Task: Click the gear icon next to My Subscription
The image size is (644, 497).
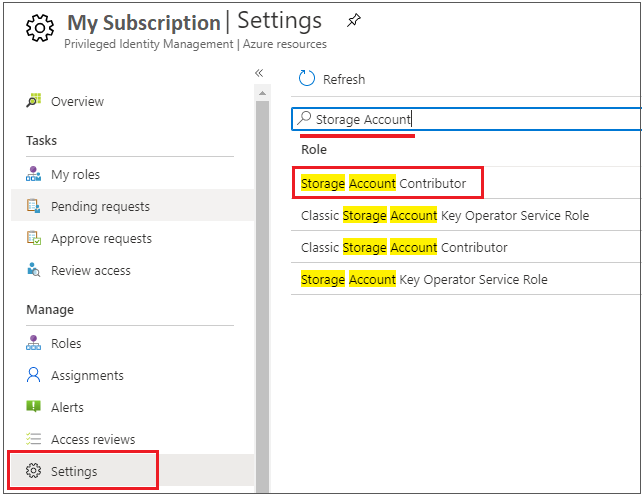Action: pos(39,28)
